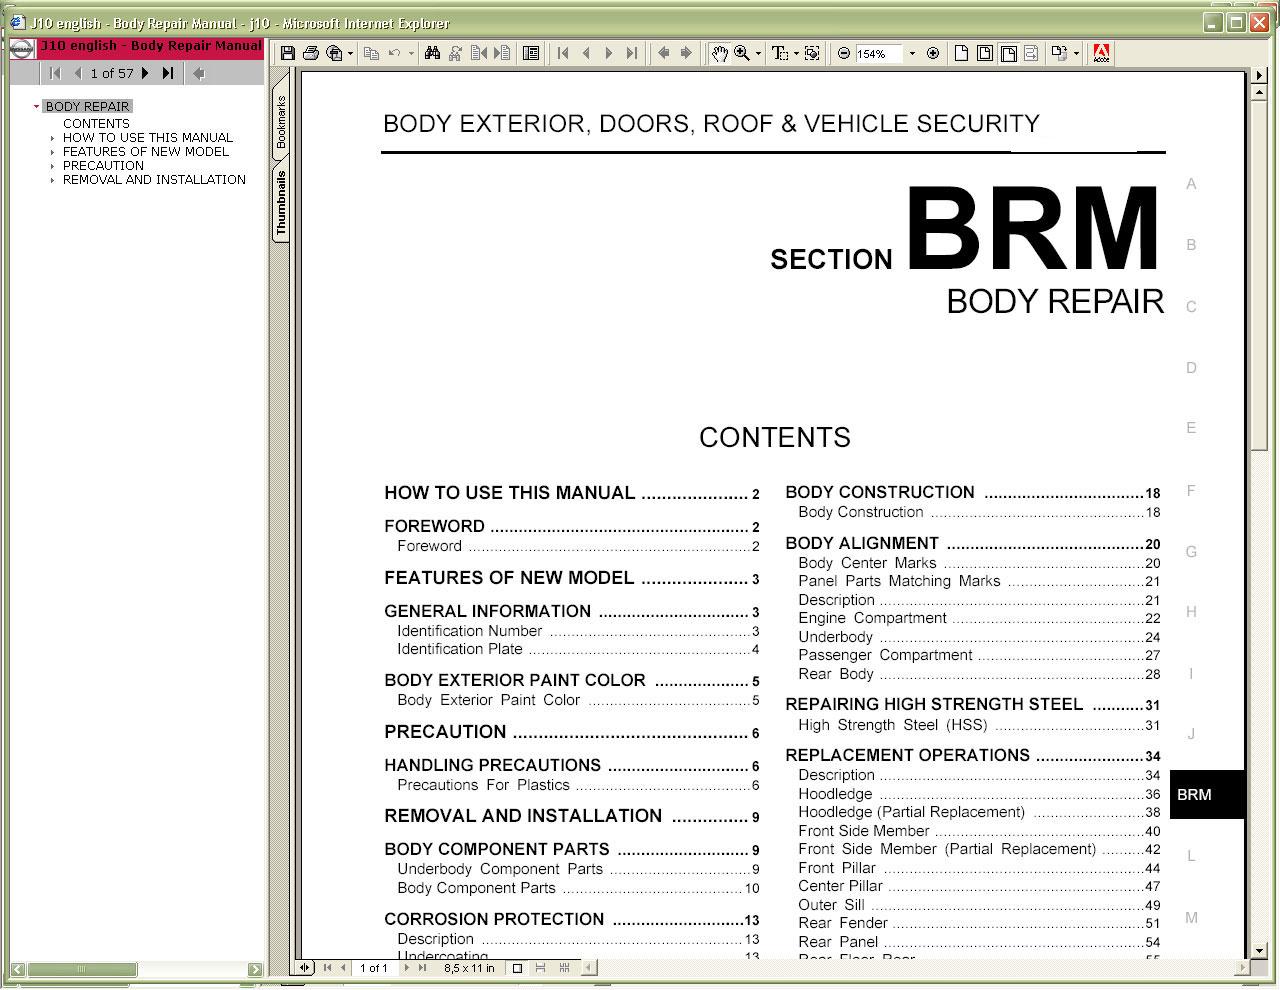Click the Adobe logo icon
This screenshot has width=1280, height=990.
pyautogui.click(x=1101, y=53)
